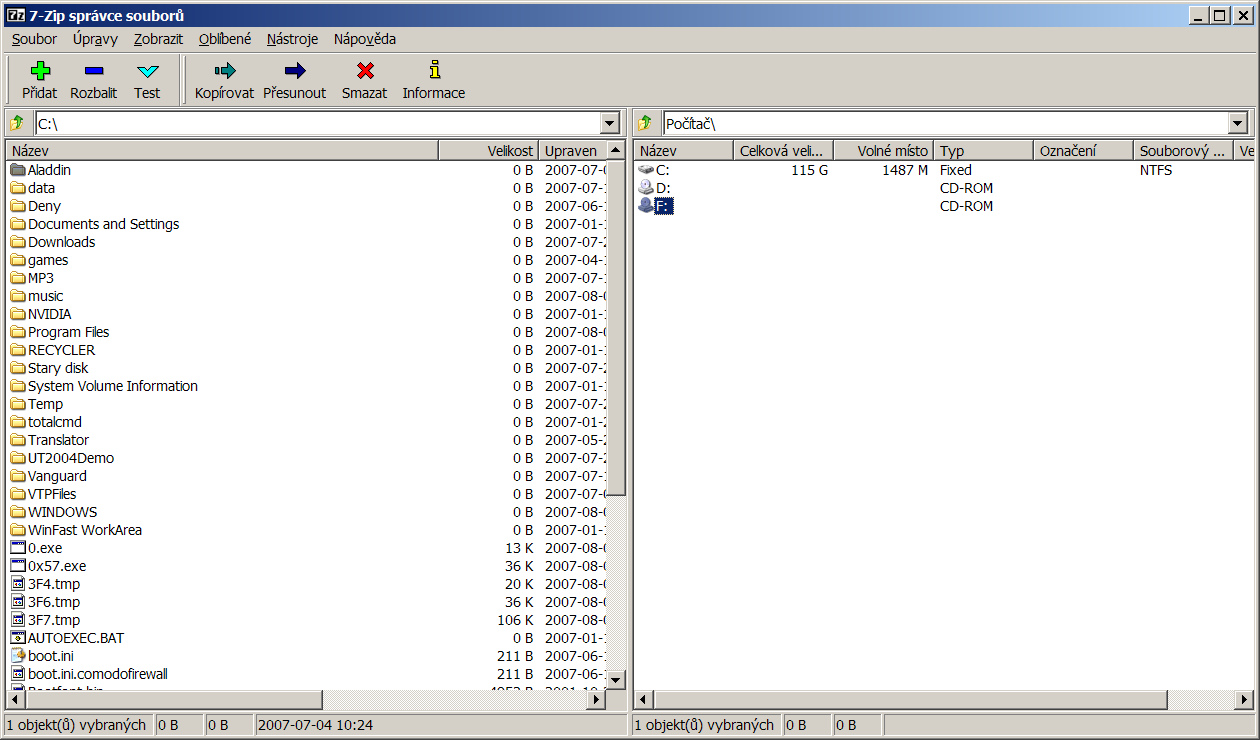Click the boot.ini file icon
1260x740 pixels.
(17, 656)
